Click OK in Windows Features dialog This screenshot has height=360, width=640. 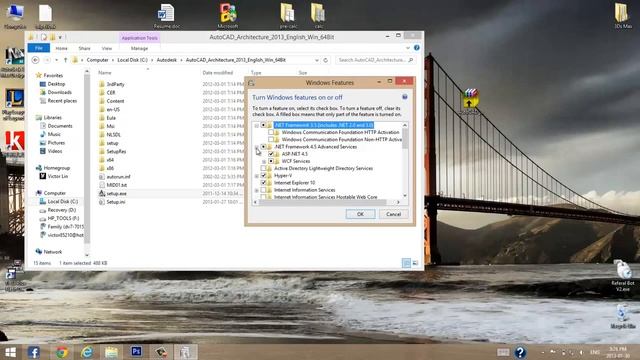click(360, 214)
